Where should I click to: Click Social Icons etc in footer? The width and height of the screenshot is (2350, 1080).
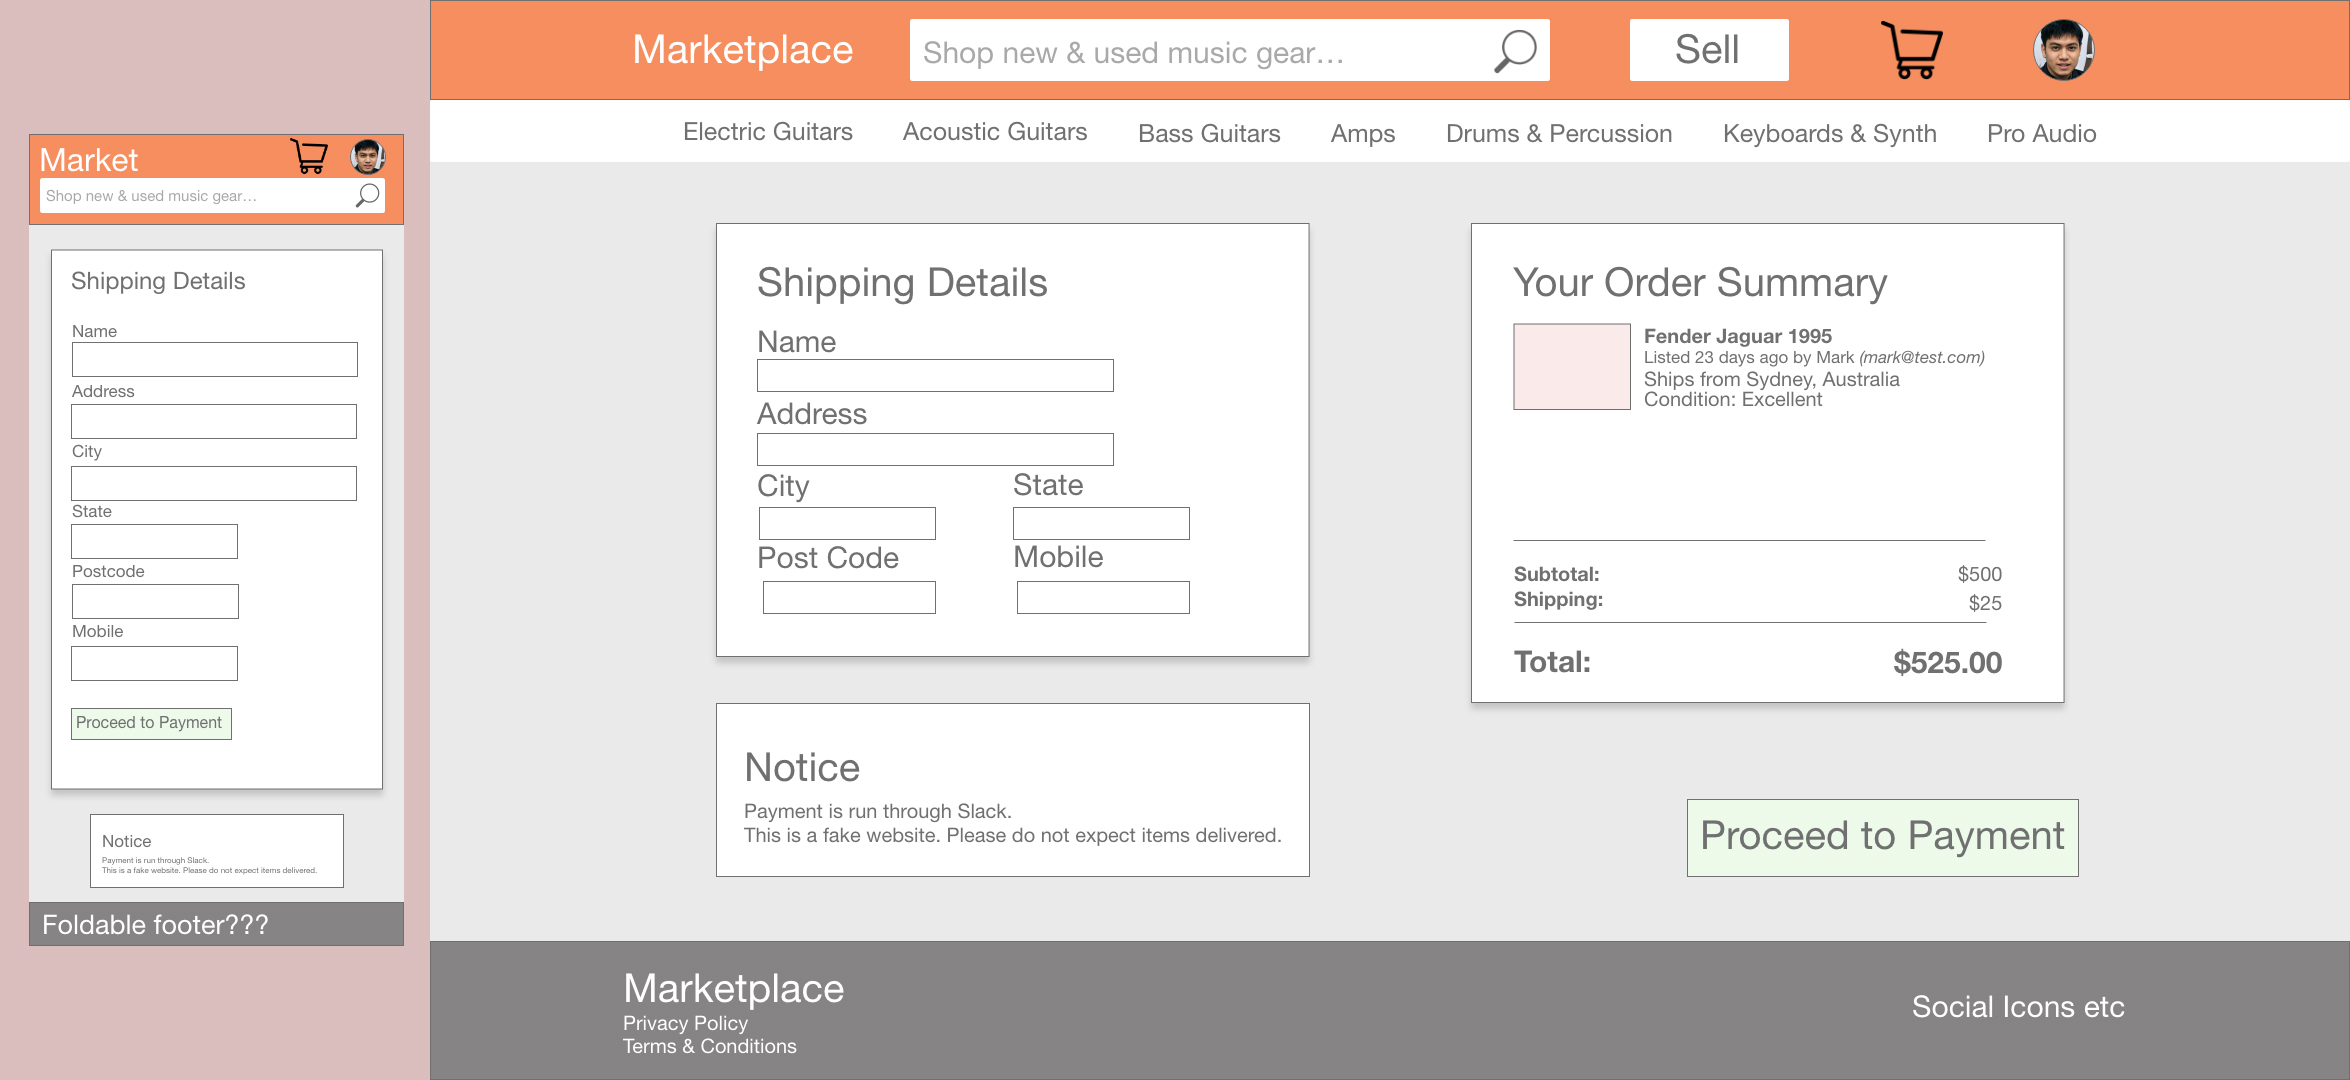pyautogui.click(x=2018, y=1006)
